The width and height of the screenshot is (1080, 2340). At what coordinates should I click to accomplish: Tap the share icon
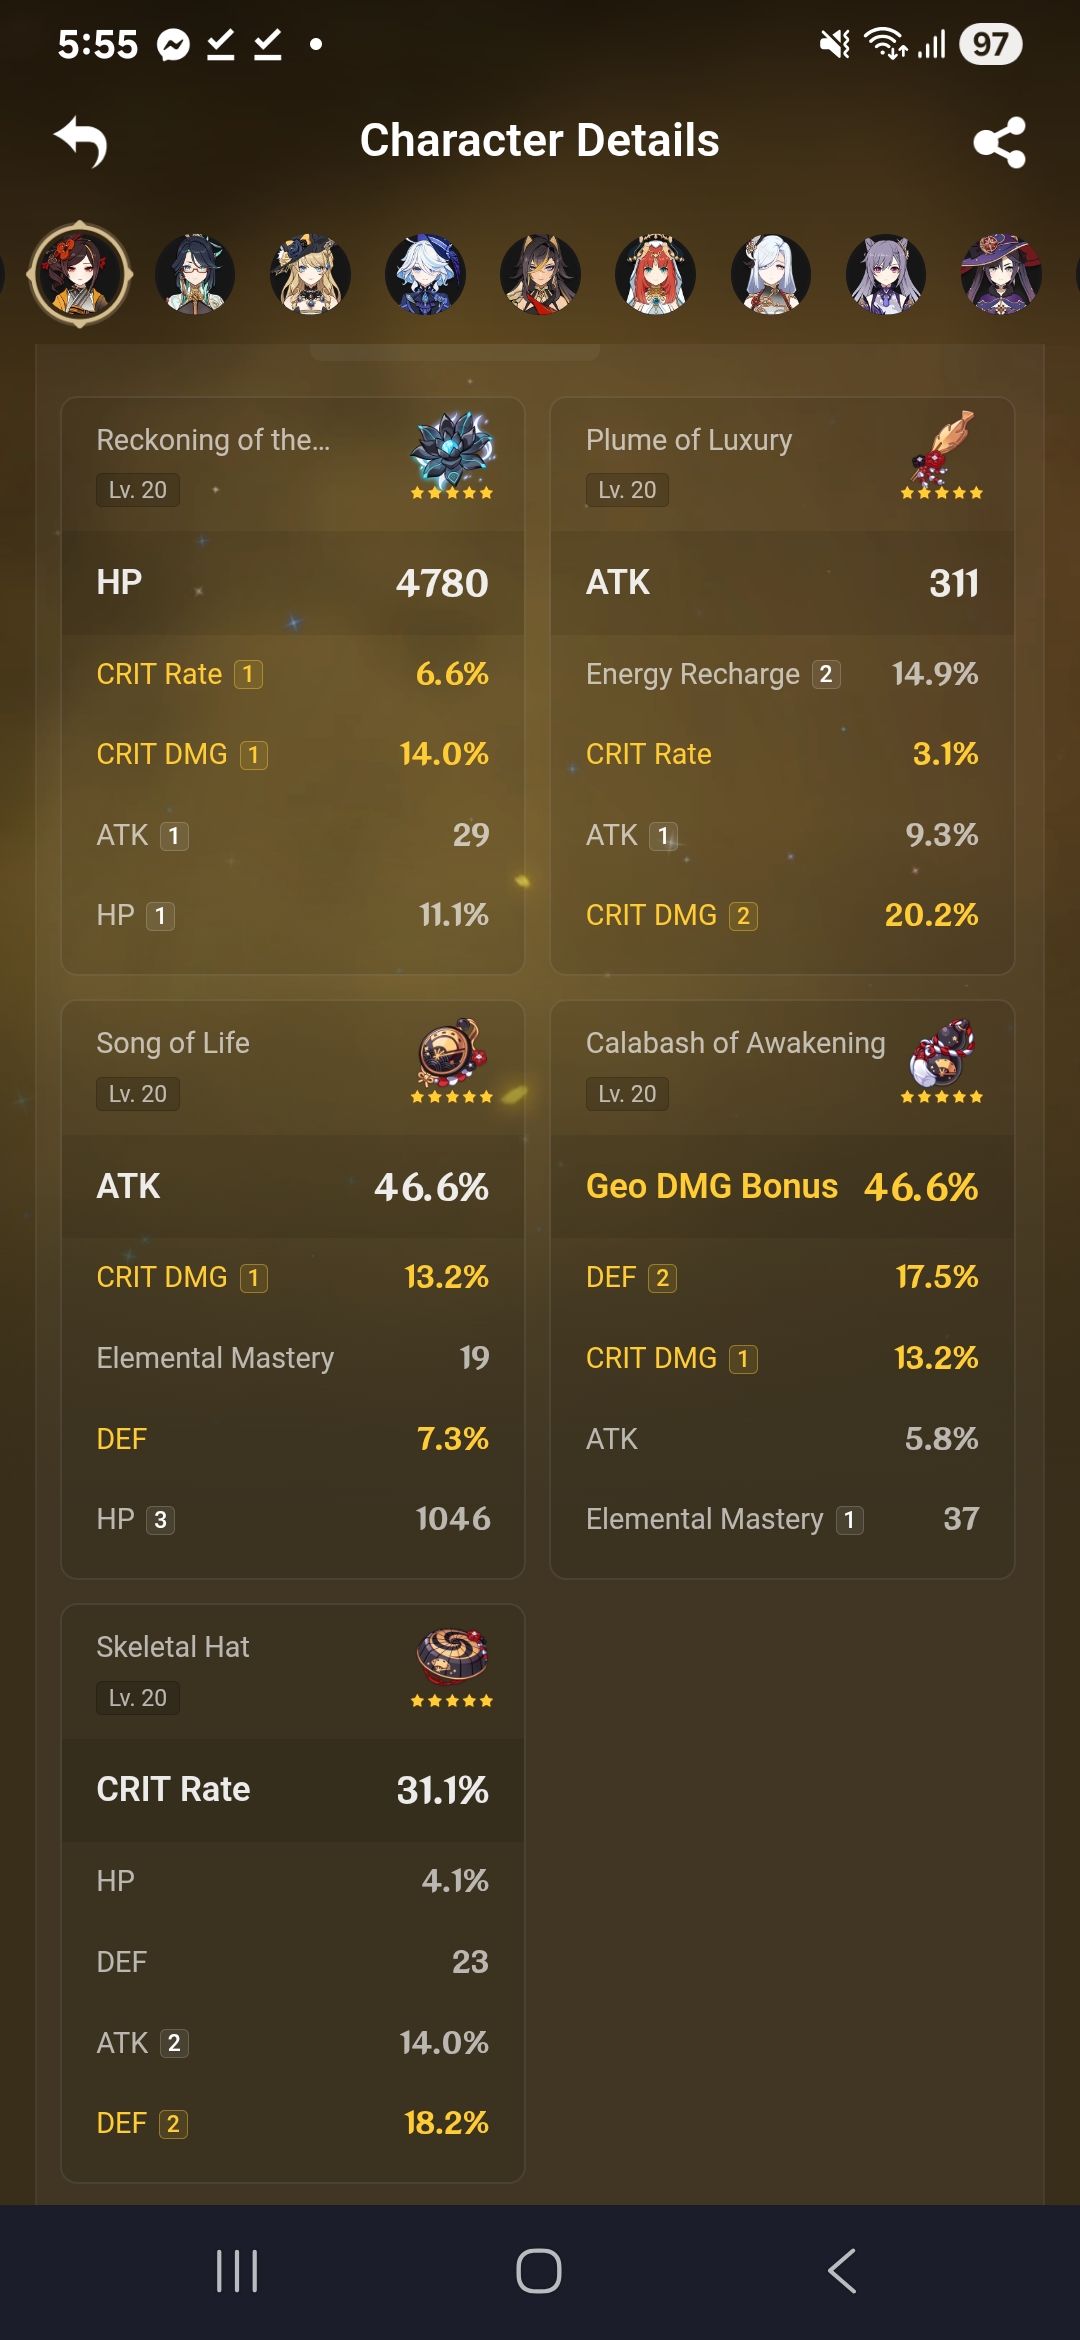coord(999,141)
